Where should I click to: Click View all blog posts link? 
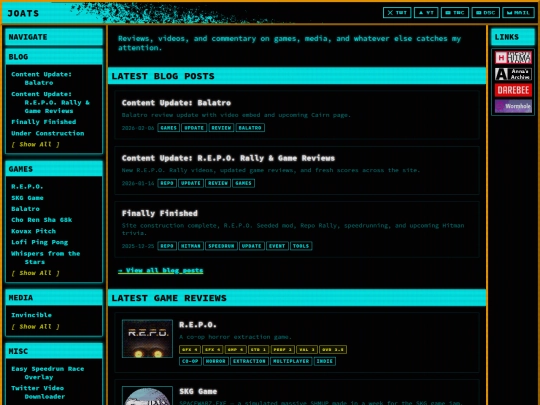click(x=160, y=270)
